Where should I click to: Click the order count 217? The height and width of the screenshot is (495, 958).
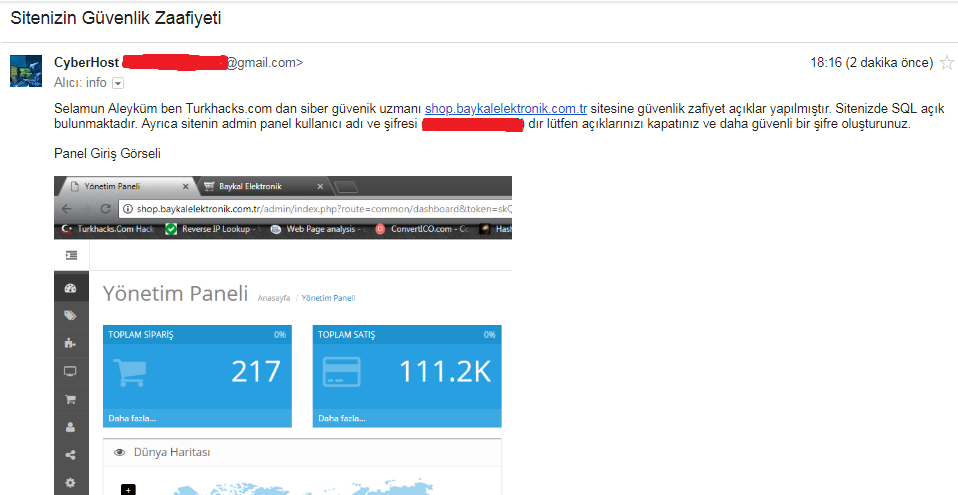[255, 372]
